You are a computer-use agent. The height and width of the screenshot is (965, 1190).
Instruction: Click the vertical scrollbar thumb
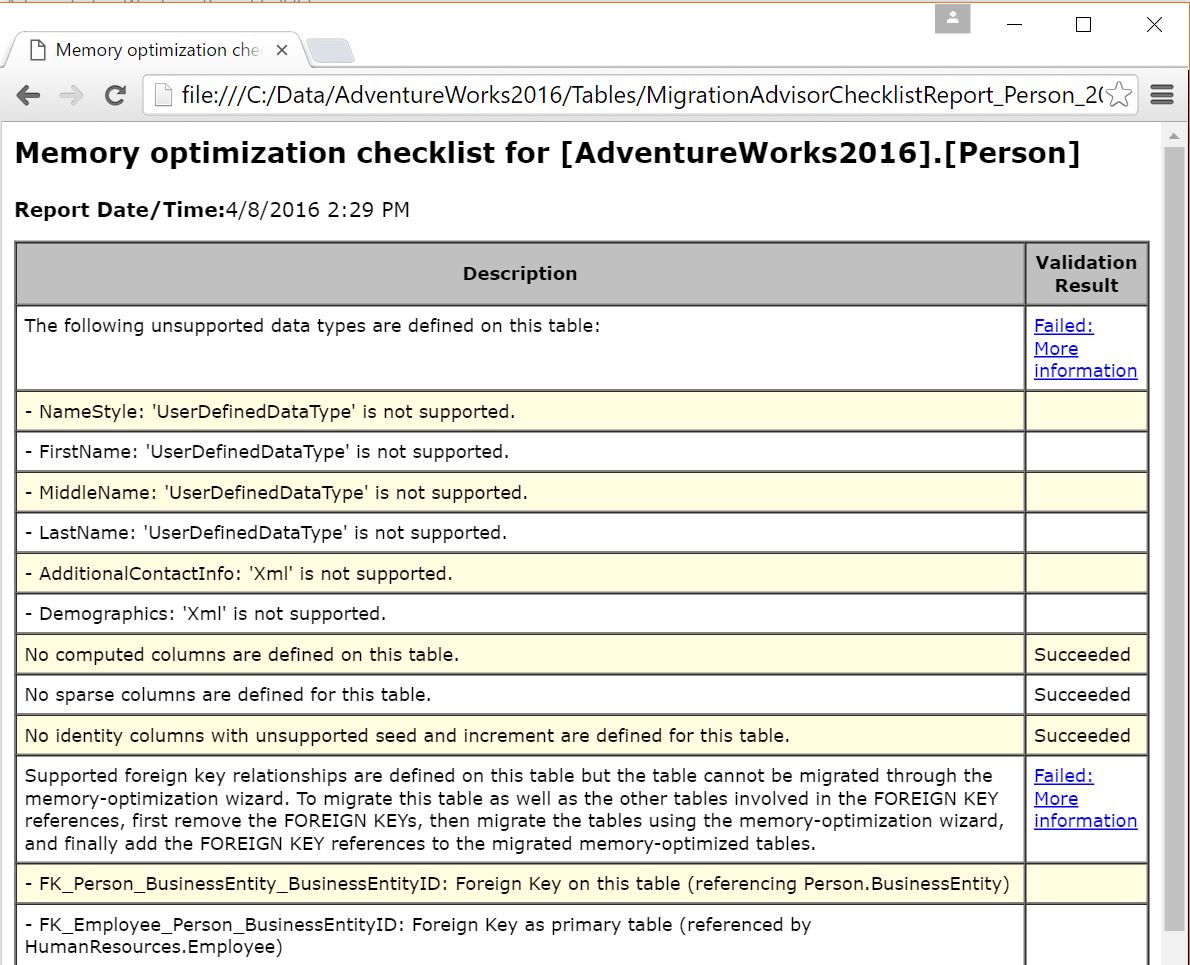[1174, 539]
